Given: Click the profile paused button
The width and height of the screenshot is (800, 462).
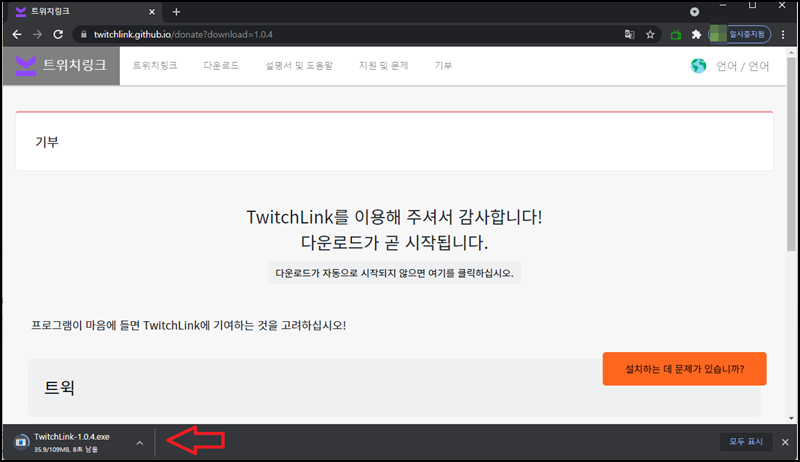Looking at the screenshot, I should [x=740, y=34].
